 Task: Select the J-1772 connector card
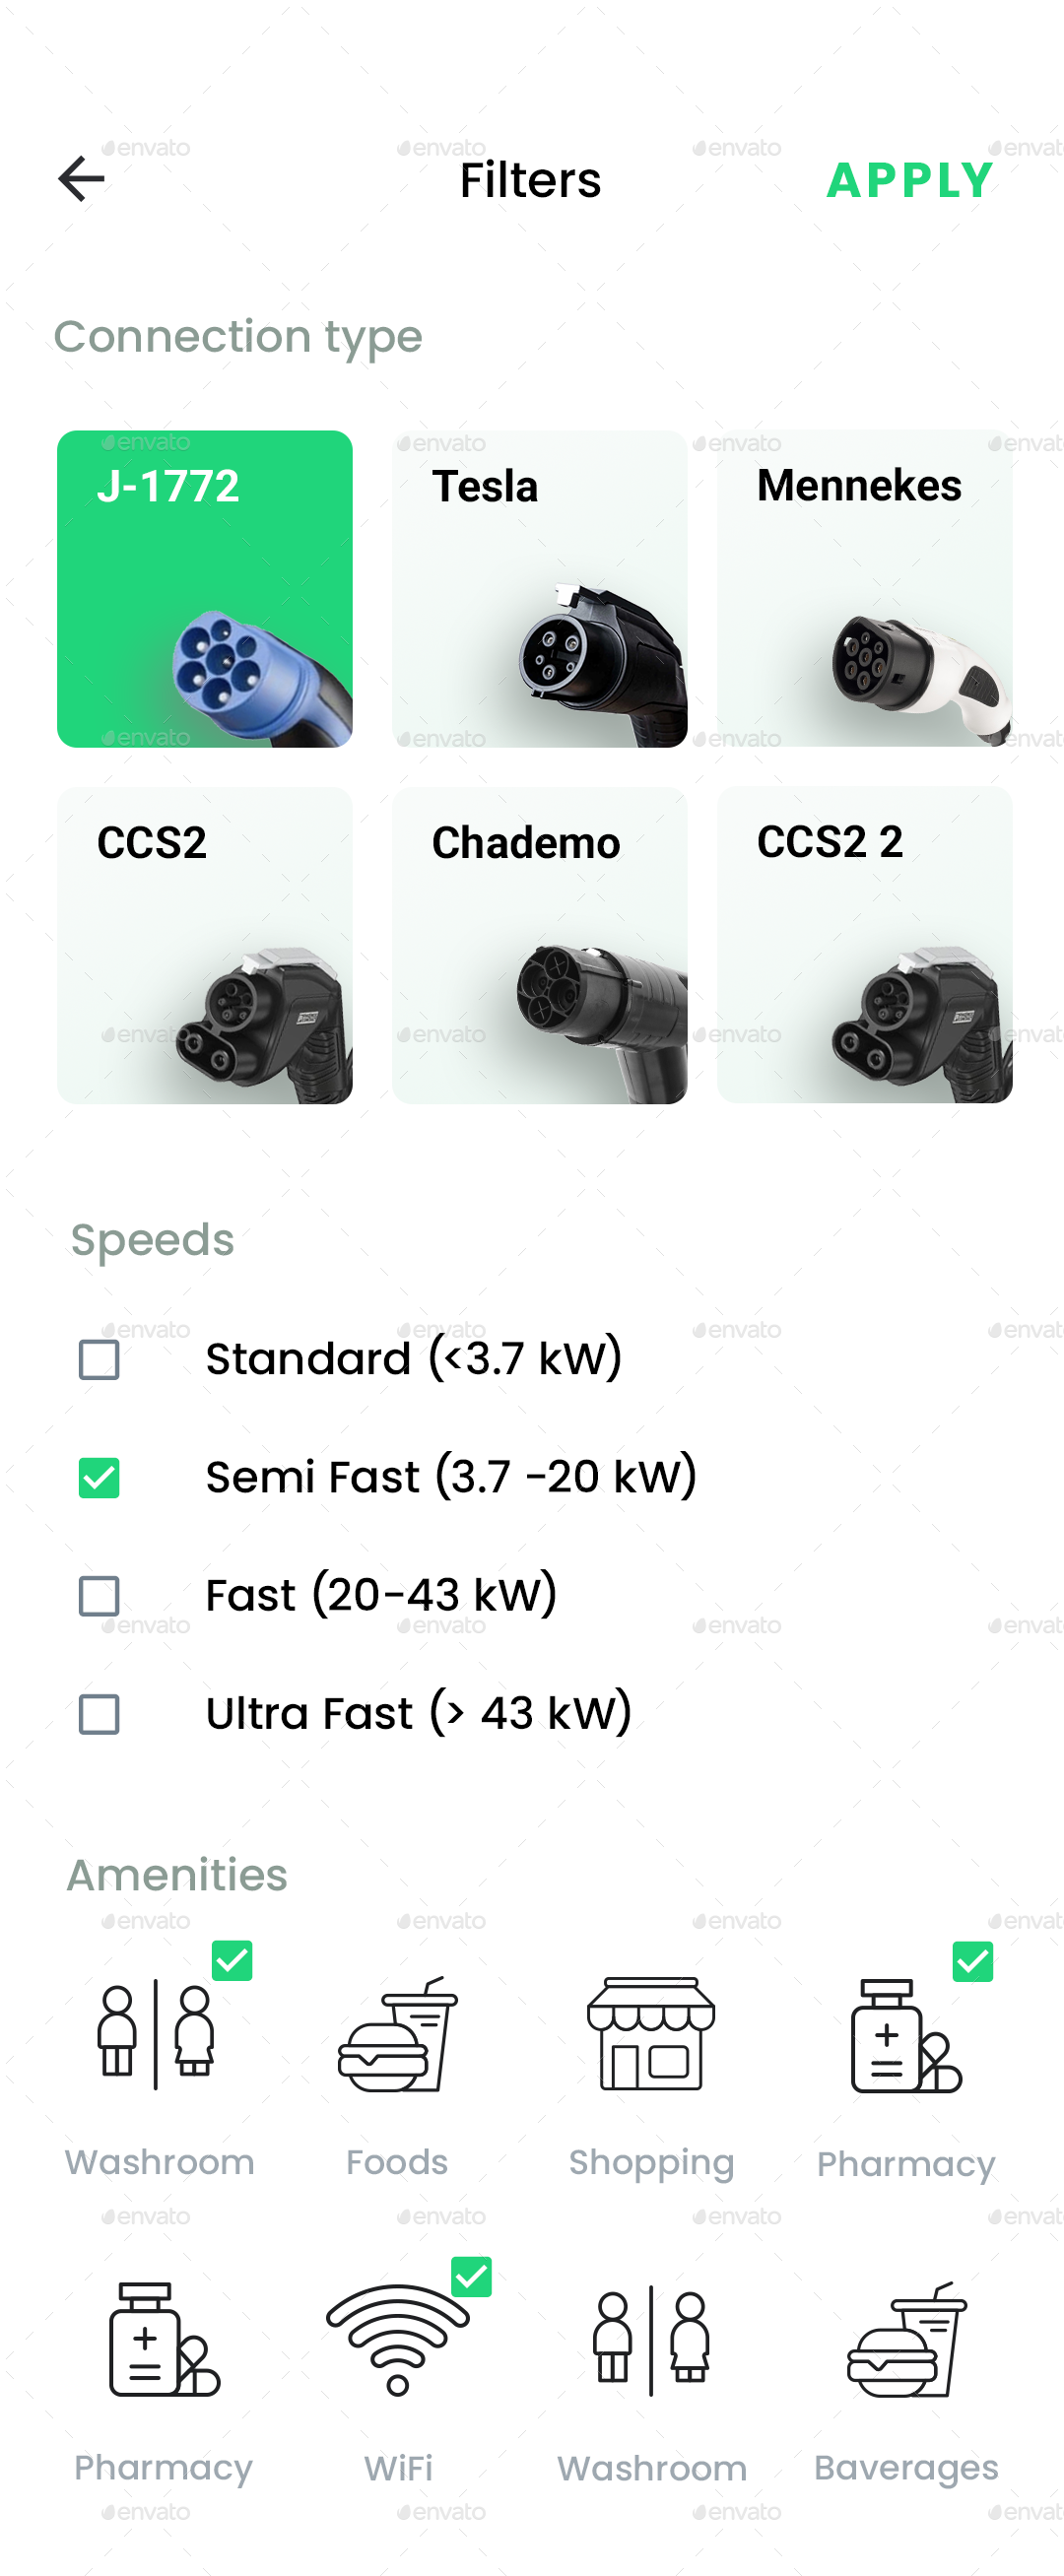tap(205, 589)
